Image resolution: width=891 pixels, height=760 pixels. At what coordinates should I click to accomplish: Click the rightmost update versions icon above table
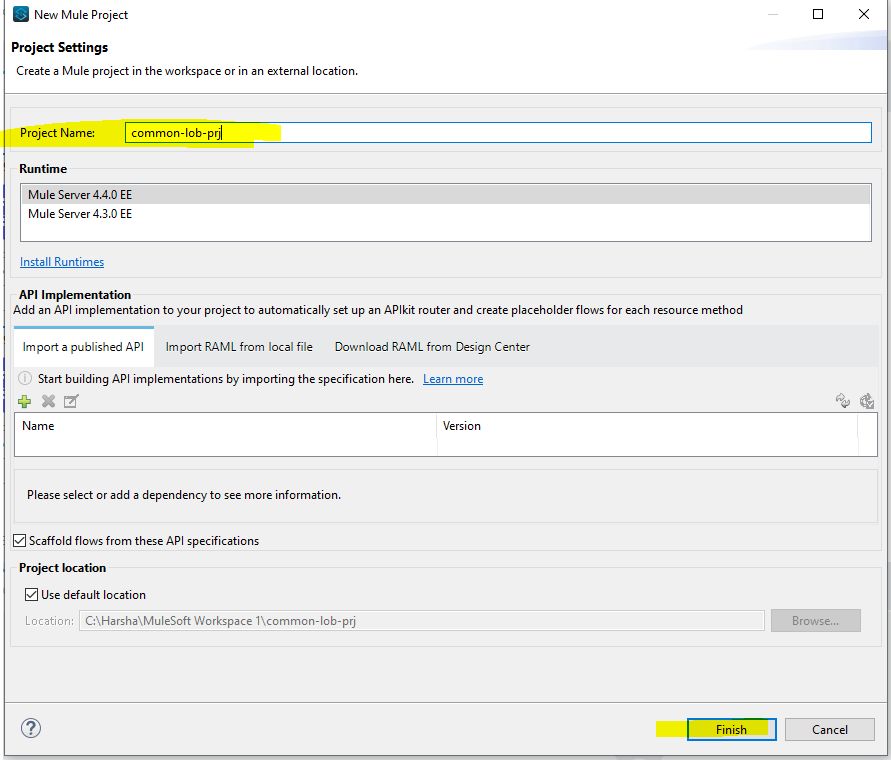pos(867,401)
